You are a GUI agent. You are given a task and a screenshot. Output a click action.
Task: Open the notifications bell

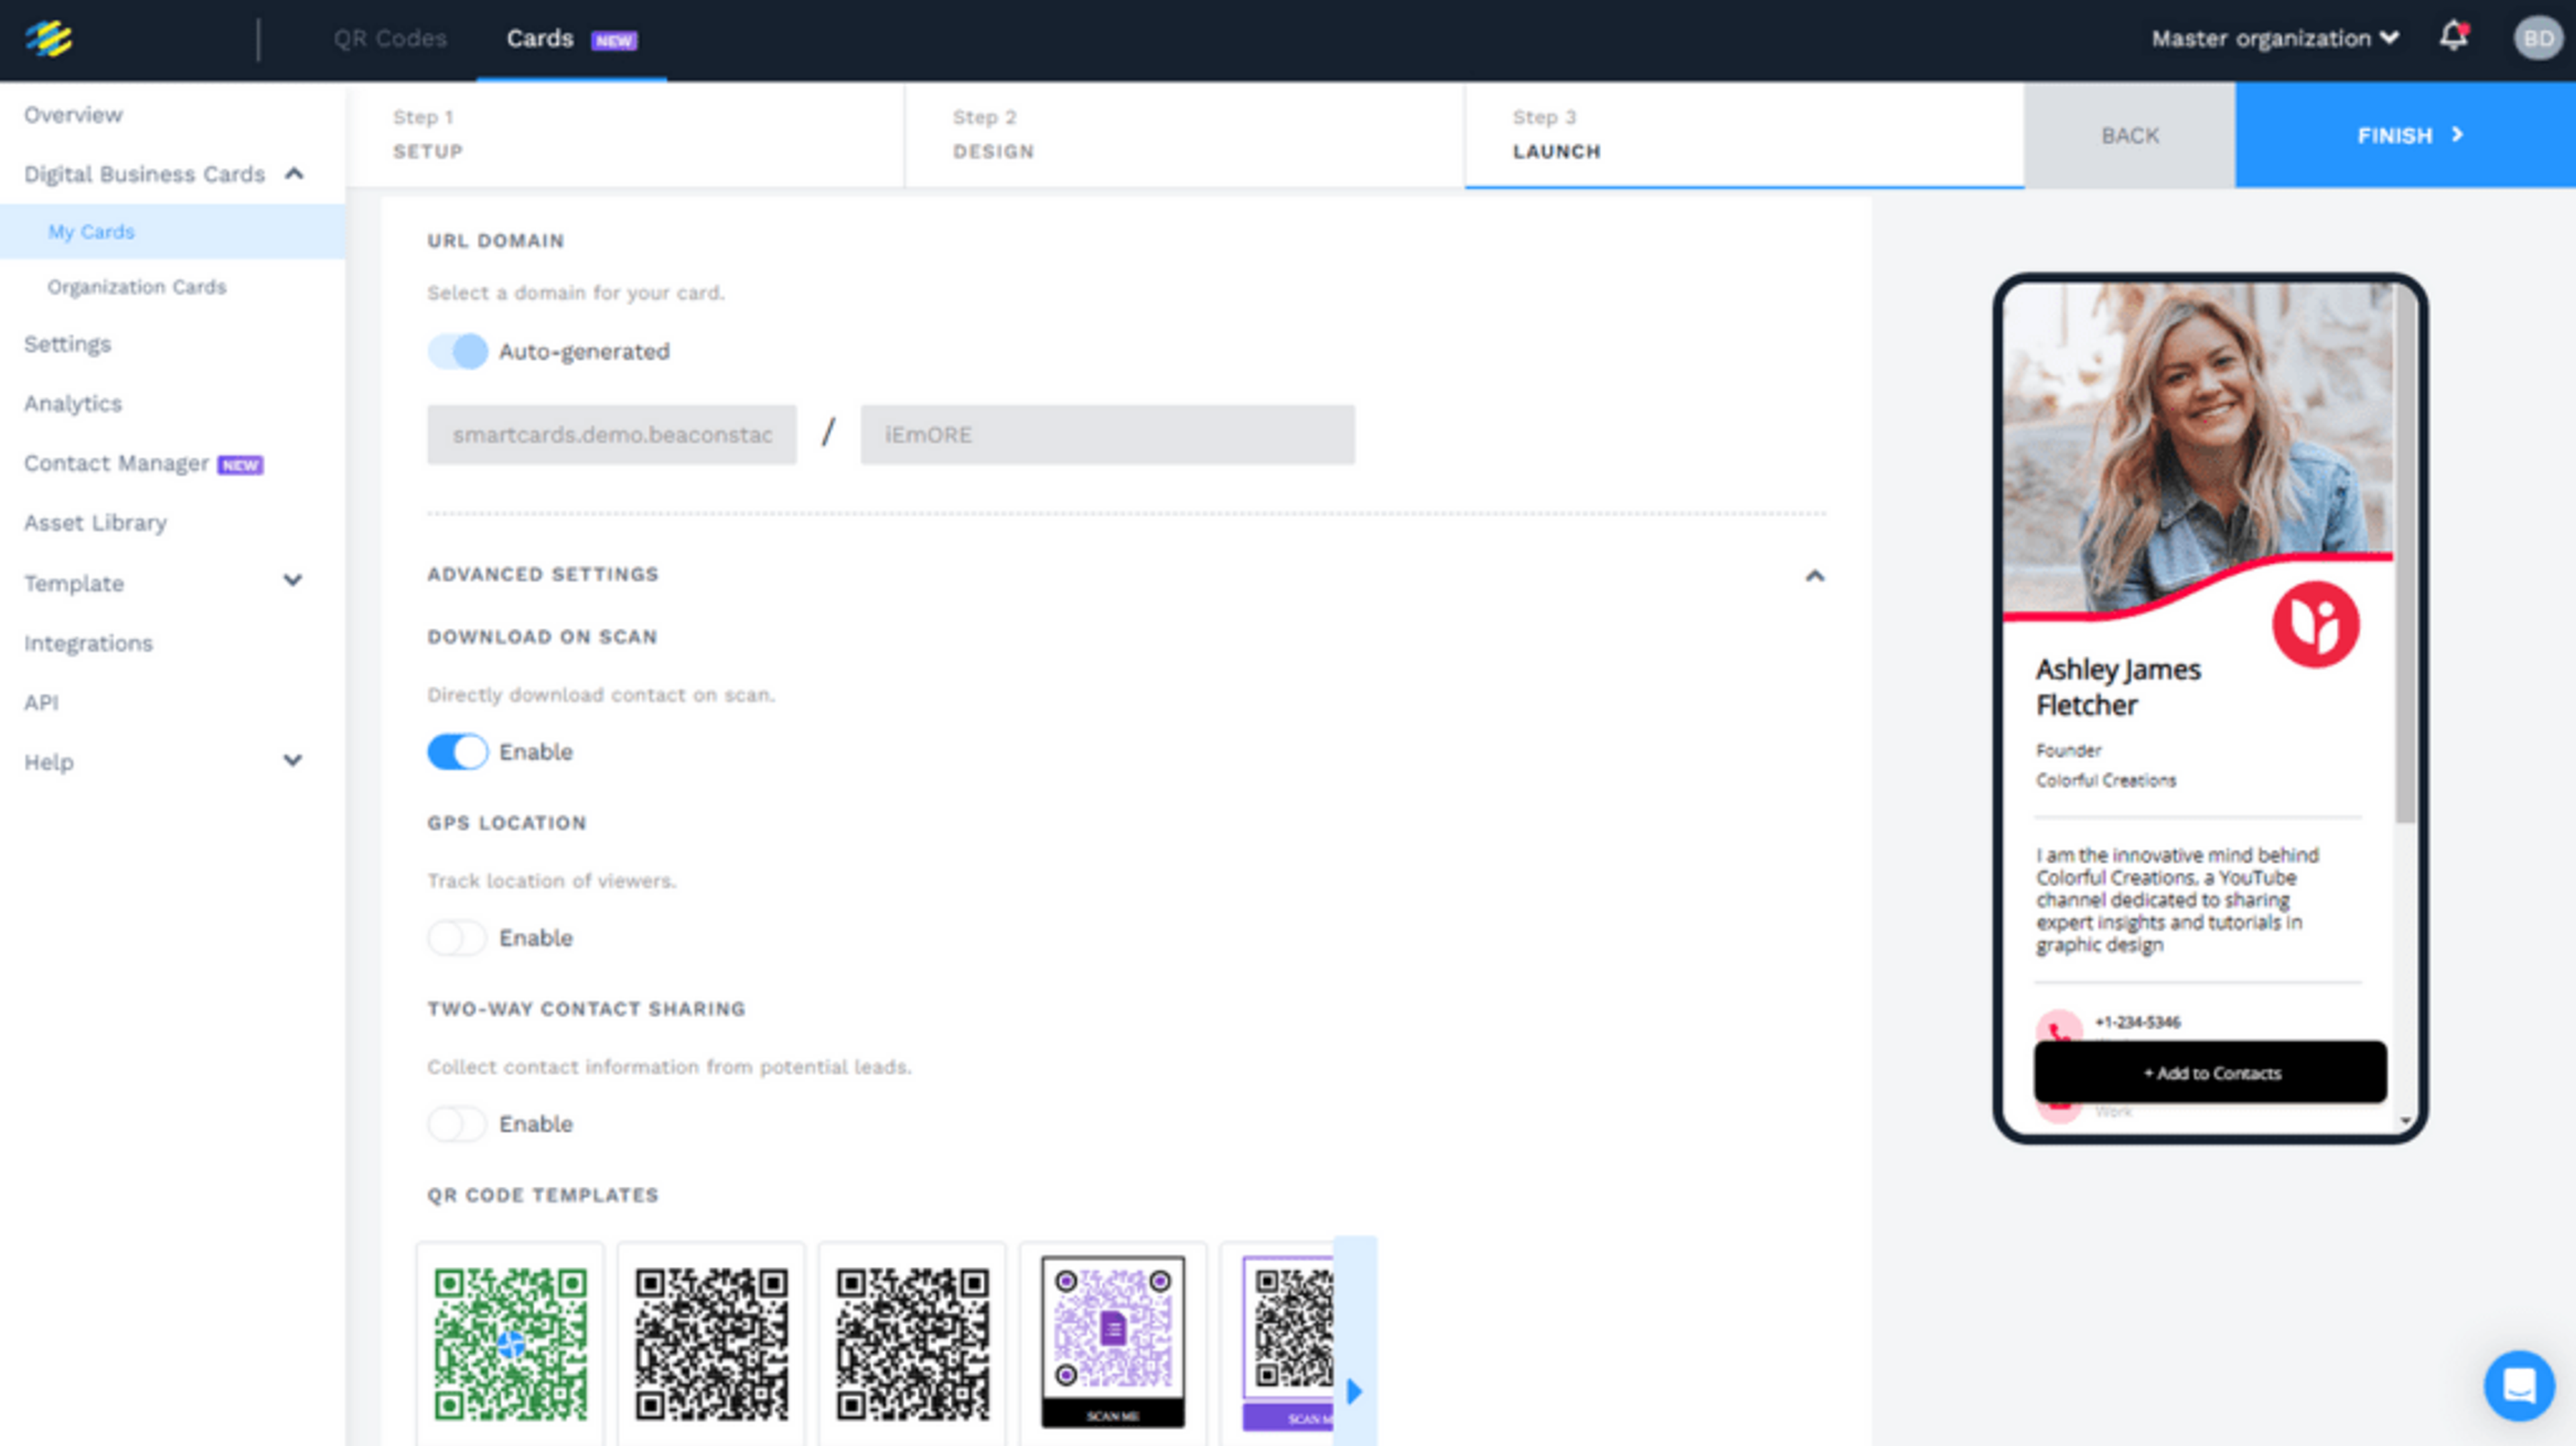pos(2453,37)
